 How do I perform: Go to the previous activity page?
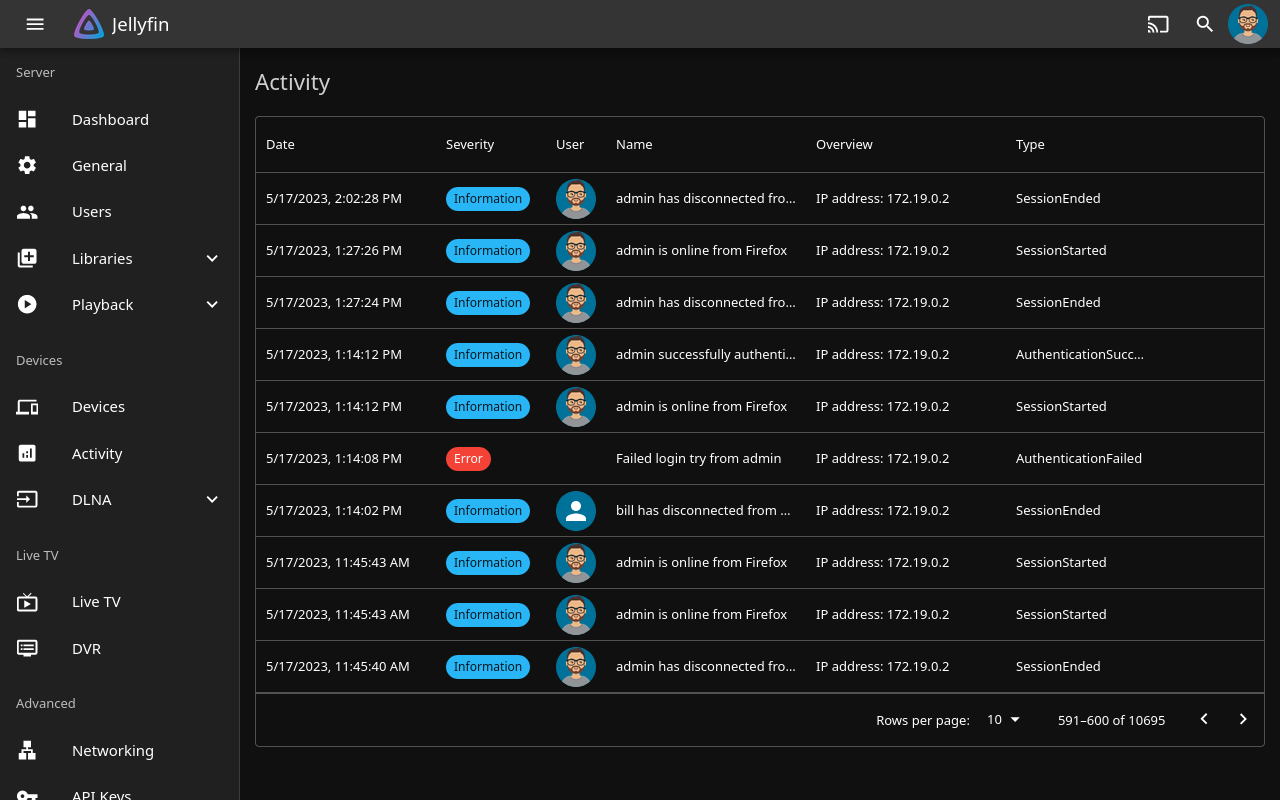(x=1204, y=719)
